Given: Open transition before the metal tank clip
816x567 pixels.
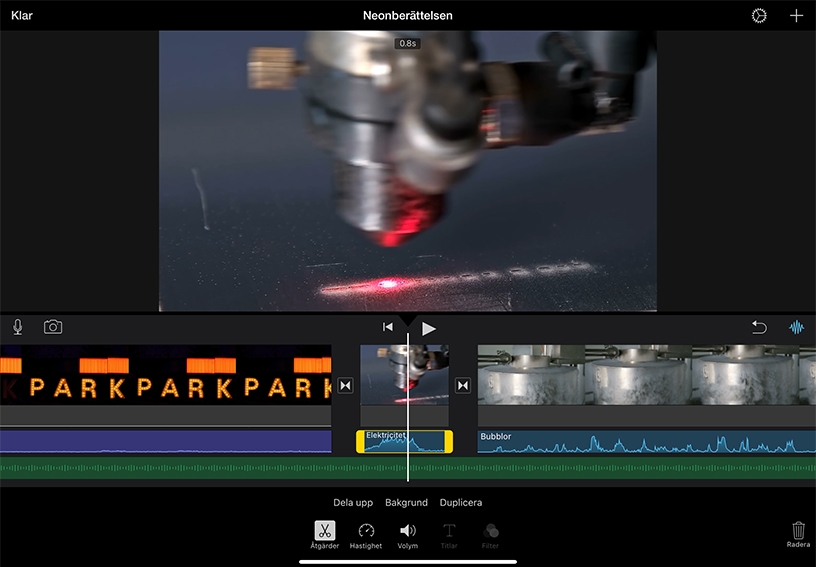Looking at the screenshot, I should (463, 385).
